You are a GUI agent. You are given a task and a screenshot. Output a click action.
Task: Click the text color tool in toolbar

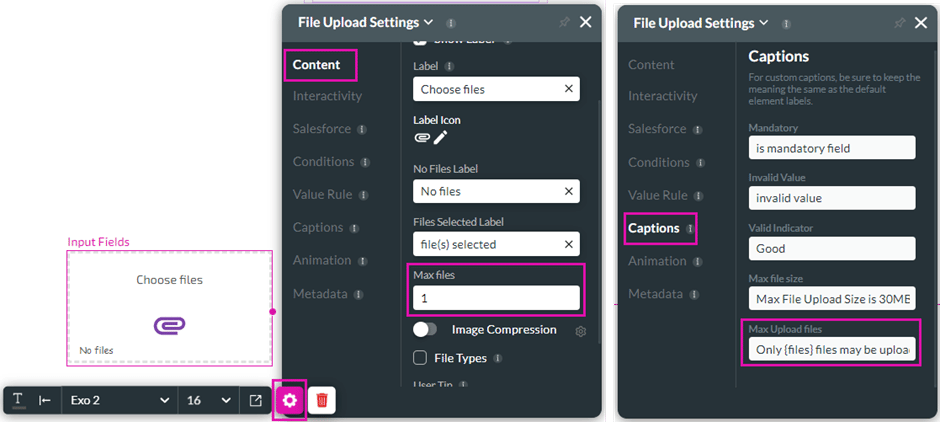click(19, 400)
